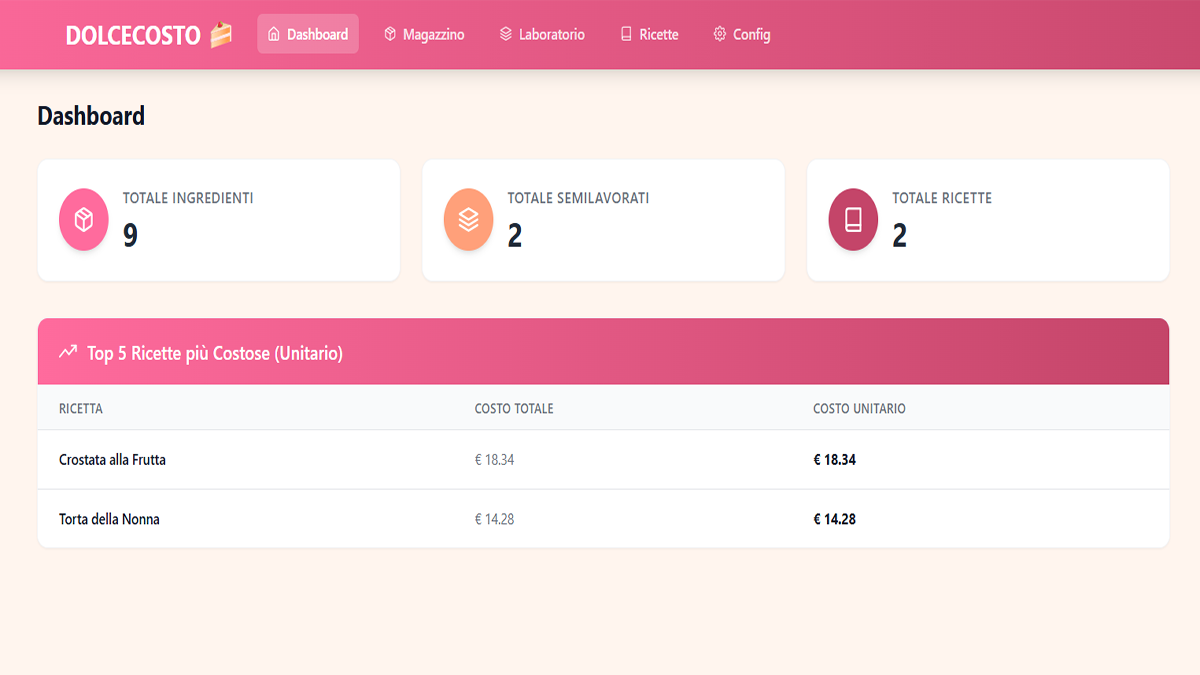Click the trending-up arrow icon in Top 5 header
The image size is (1200, 675).
coord(68,352)
